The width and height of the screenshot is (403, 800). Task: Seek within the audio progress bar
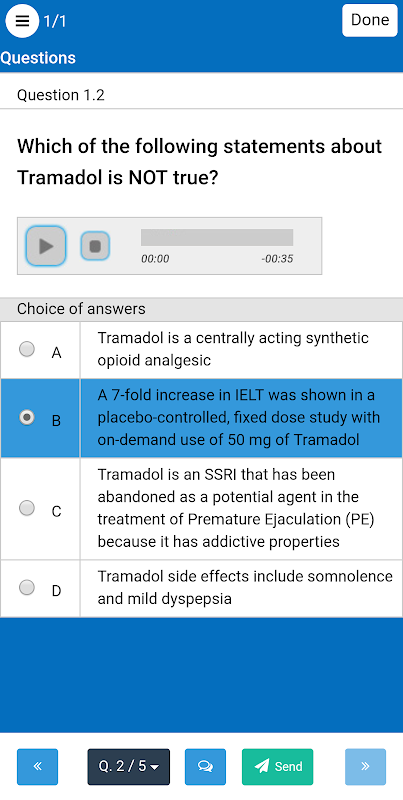point(217,237)
